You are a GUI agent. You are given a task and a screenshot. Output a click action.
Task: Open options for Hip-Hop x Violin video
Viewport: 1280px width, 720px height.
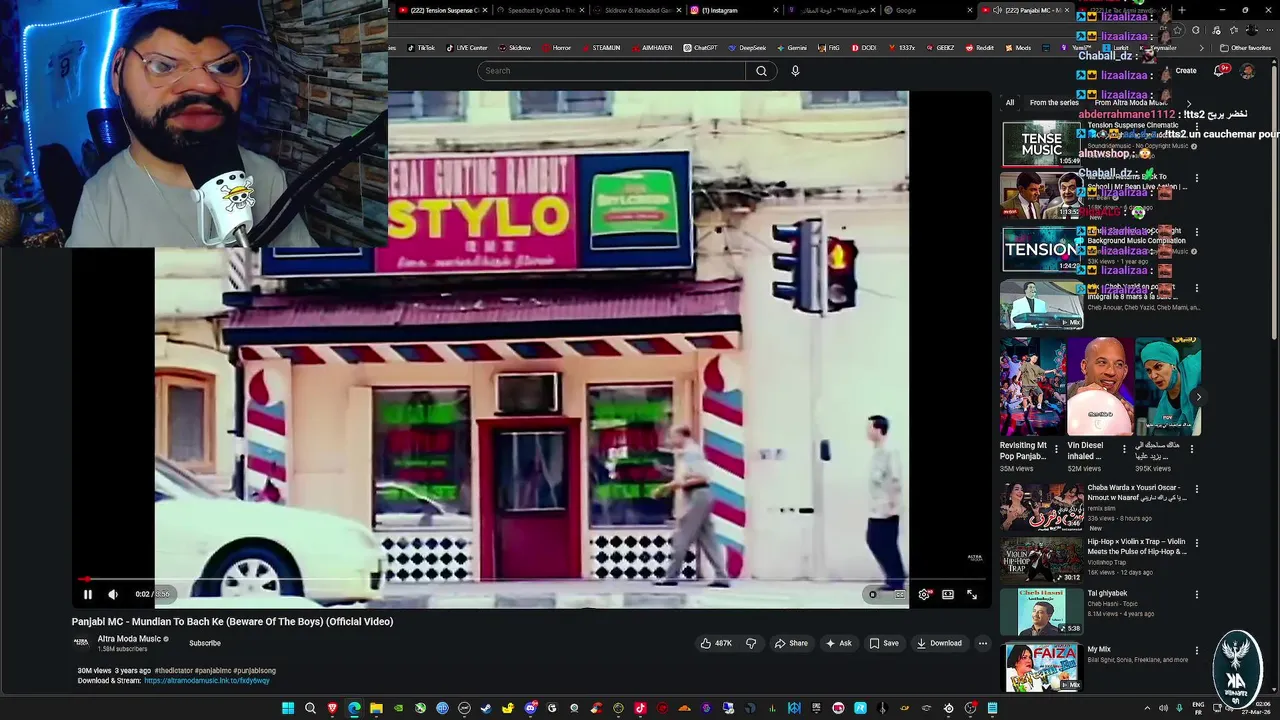pyautogui.click(x=1197, y=544)
